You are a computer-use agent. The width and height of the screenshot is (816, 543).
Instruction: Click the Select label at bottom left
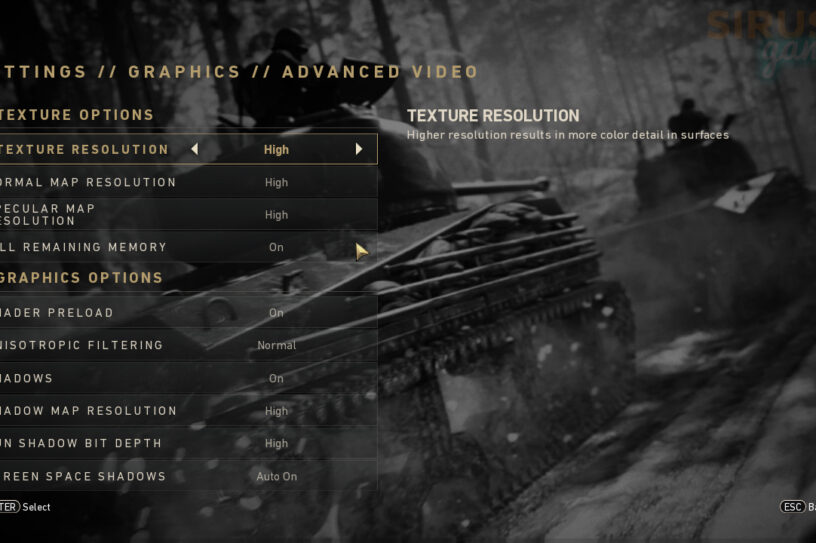36,507
